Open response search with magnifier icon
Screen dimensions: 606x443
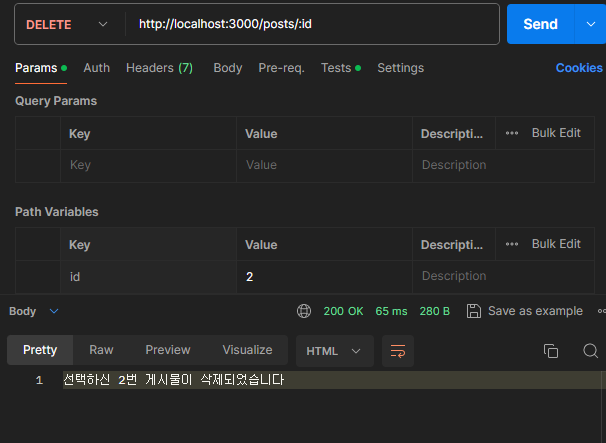[590, 351]
